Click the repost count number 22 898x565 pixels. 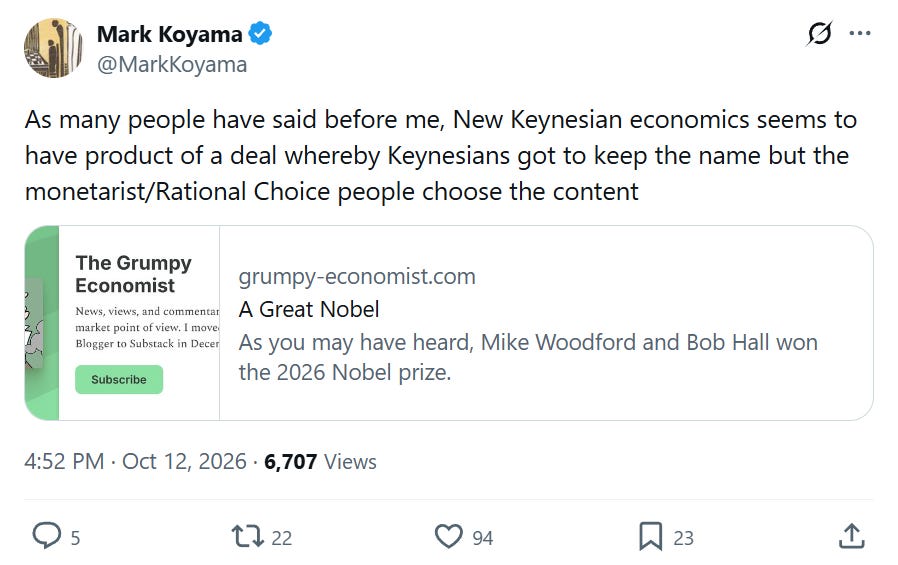(x=282, y=538)
